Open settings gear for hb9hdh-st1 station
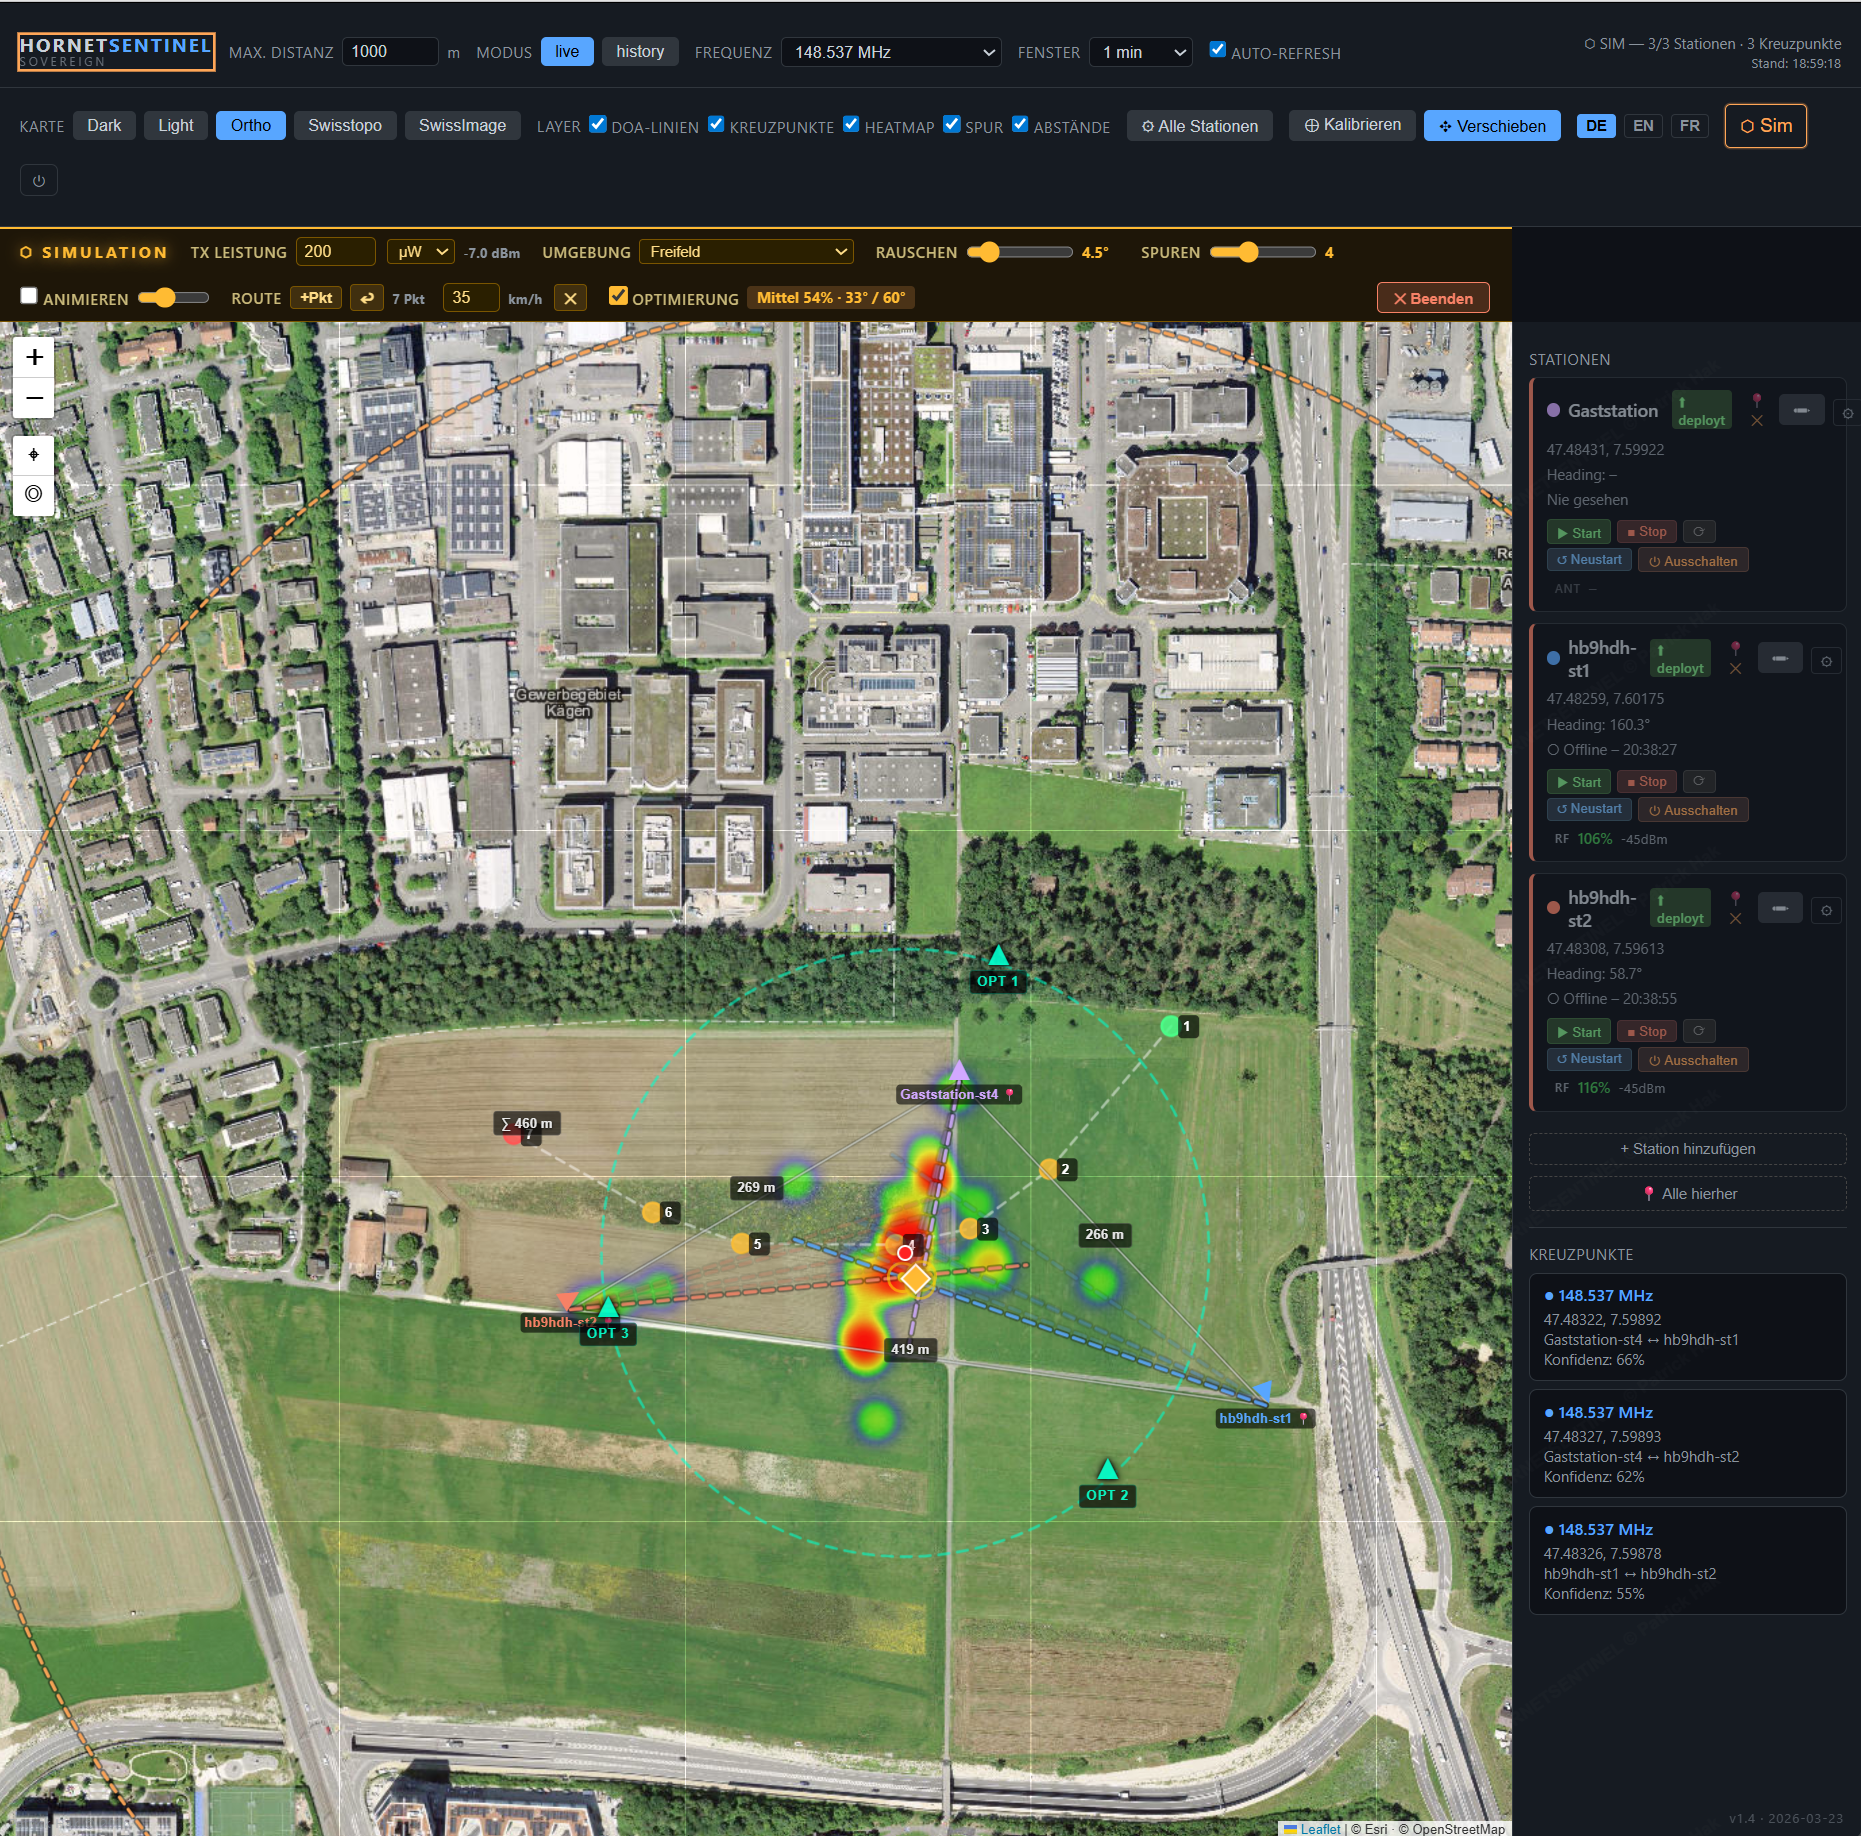Screen dimensions: 1861x1836 [x=1826, y=661]
